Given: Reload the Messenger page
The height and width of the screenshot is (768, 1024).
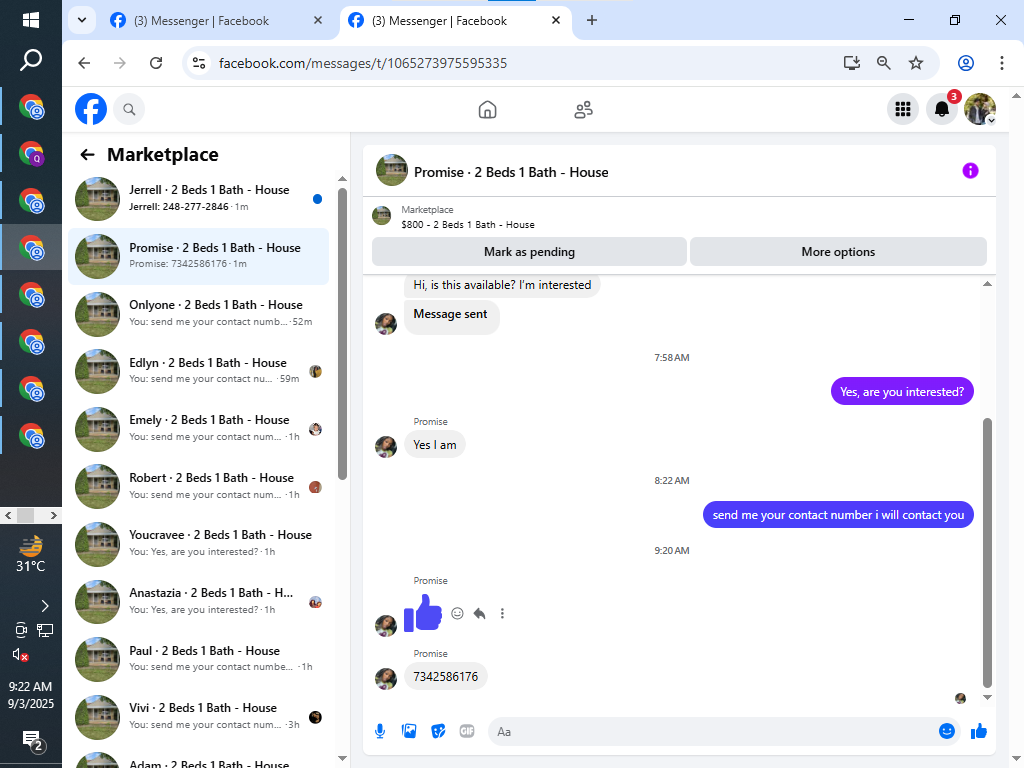Looking at the screenshot, I should 156,63.
